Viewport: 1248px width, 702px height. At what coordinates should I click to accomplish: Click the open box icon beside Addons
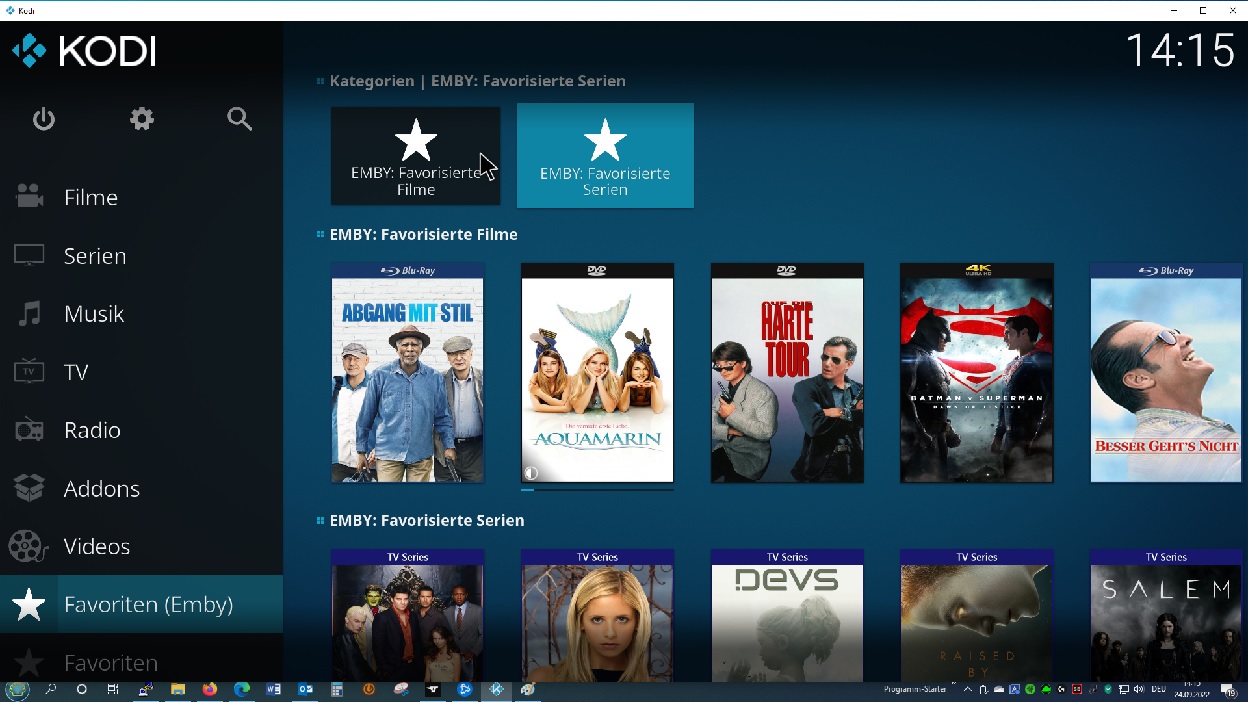[x=29, y=488]
